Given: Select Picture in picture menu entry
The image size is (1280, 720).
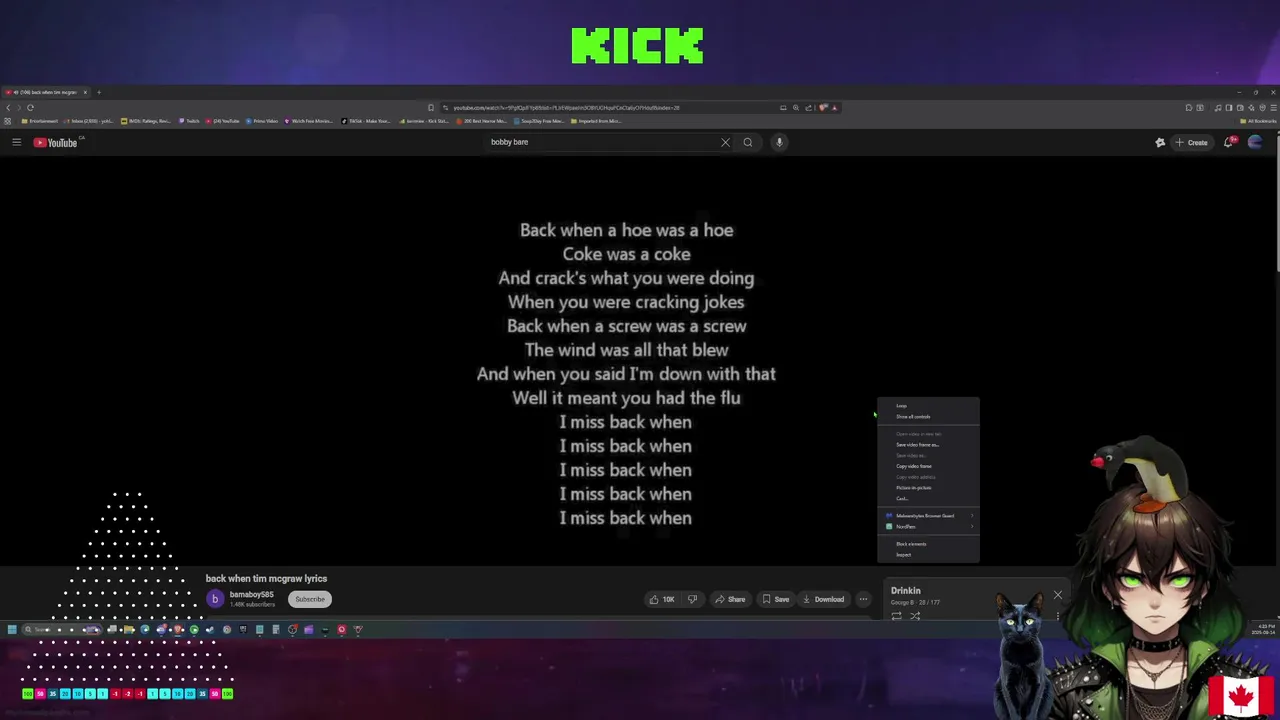Looking at the screenshot, I should [928, 488].
